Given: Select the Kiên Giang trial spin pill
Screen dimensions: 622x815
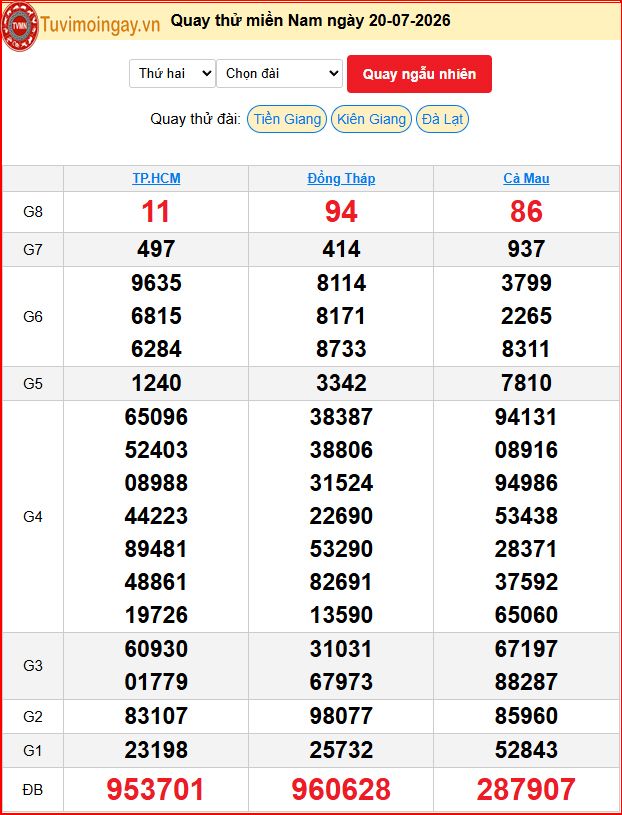Looking at the screenshot, I should point(372,119).
